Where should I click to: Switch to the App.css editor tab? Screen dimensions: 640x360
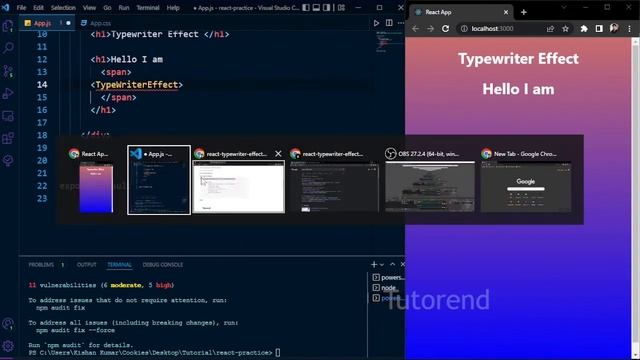(x=97, y=23)
